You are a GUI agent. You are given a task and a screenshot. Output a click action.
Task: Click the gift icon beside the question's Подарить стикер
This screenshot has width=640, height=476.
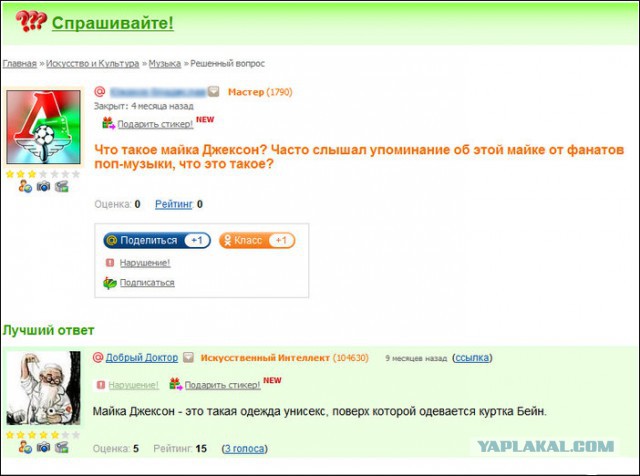coord(108,123)
